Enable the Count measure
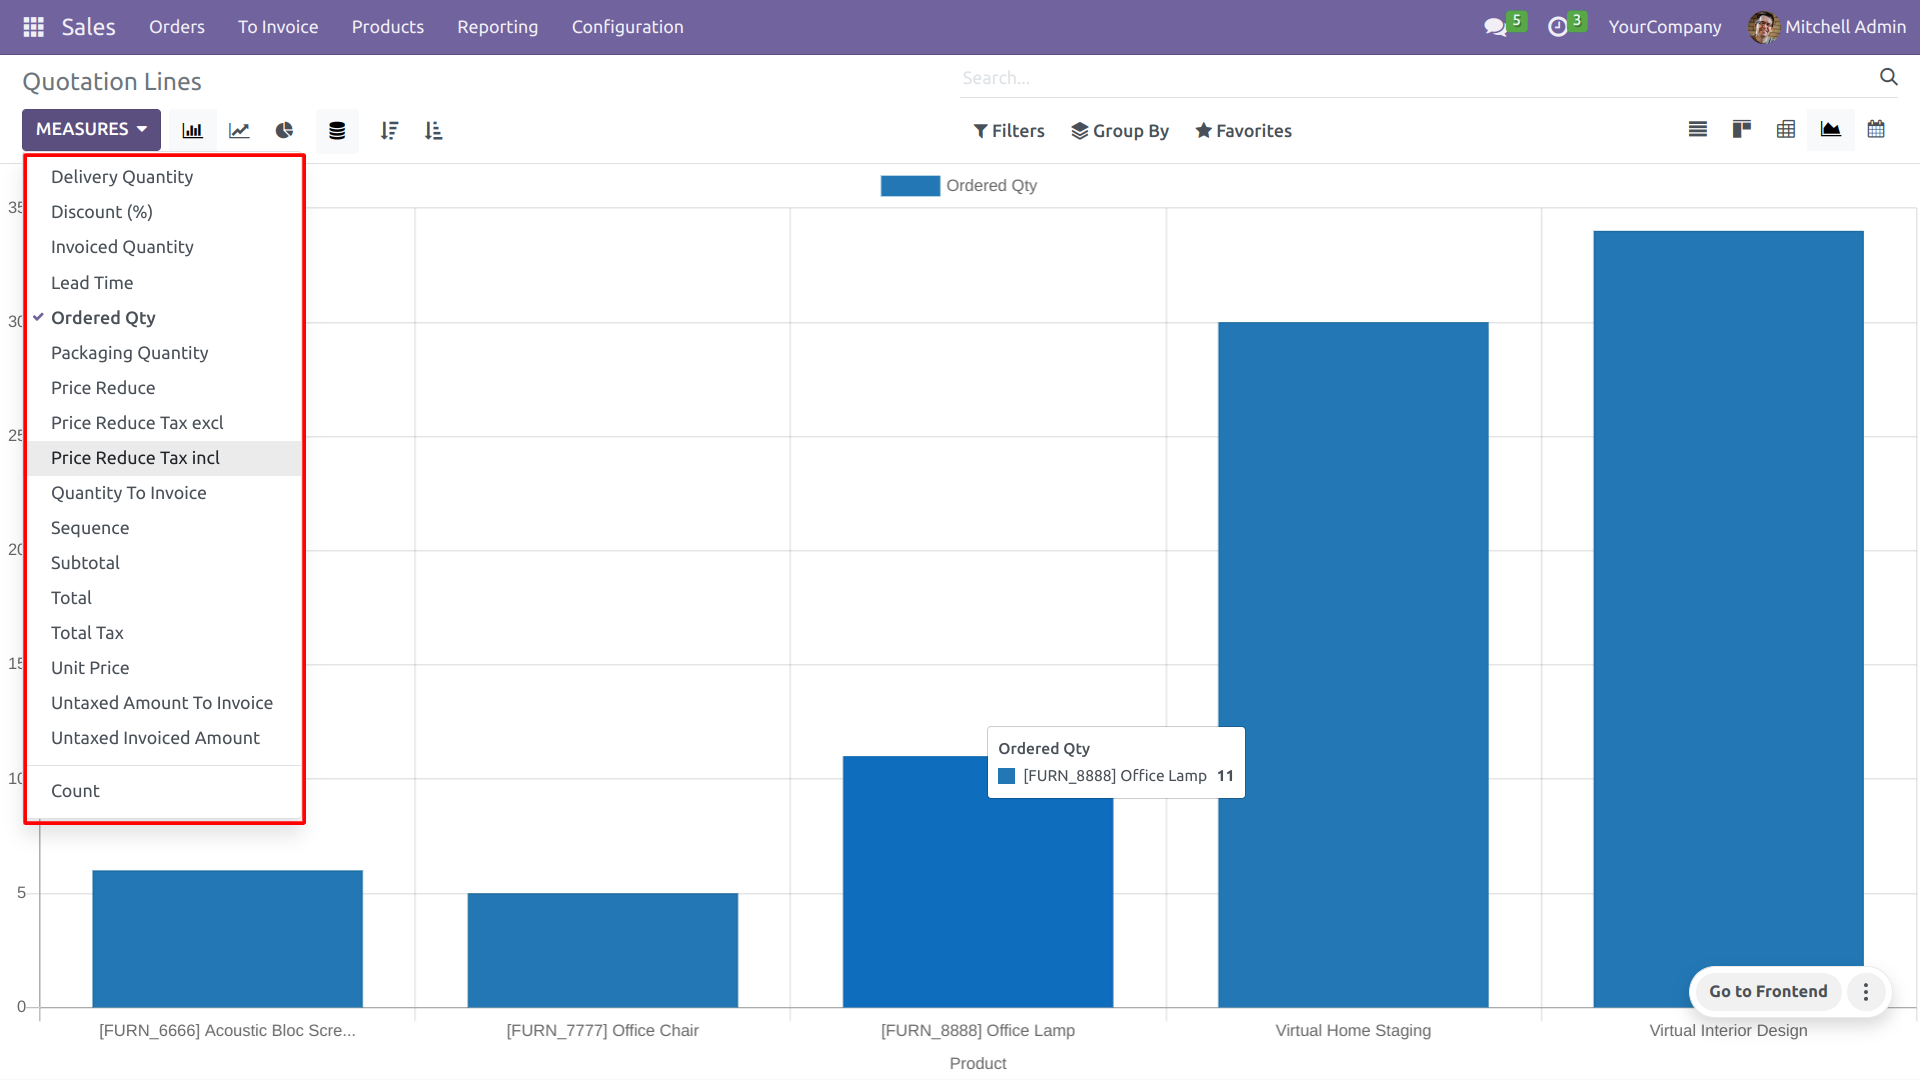Viewport: 1920px width, 1080px height. 75,791
